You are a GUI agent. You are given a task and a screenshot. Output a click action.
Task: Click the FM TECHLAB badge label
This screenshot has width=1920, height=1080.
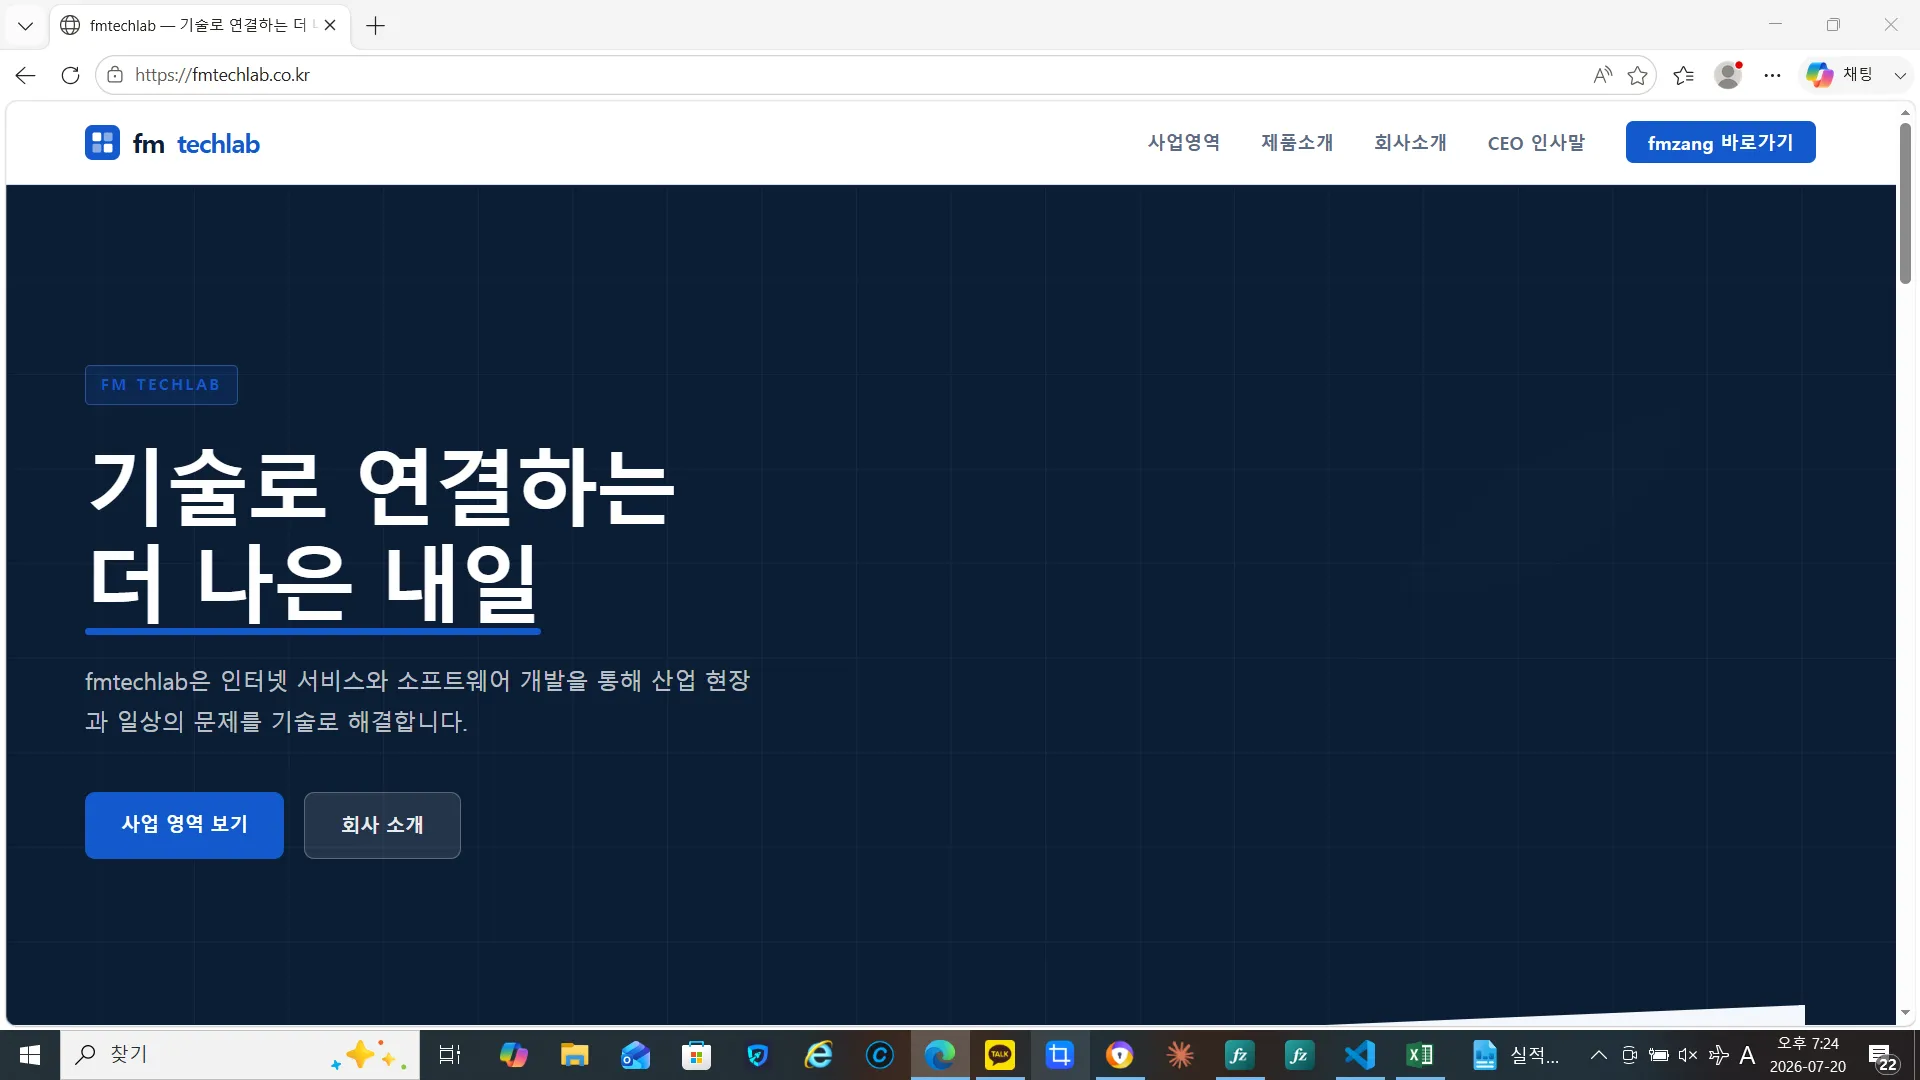161,385
